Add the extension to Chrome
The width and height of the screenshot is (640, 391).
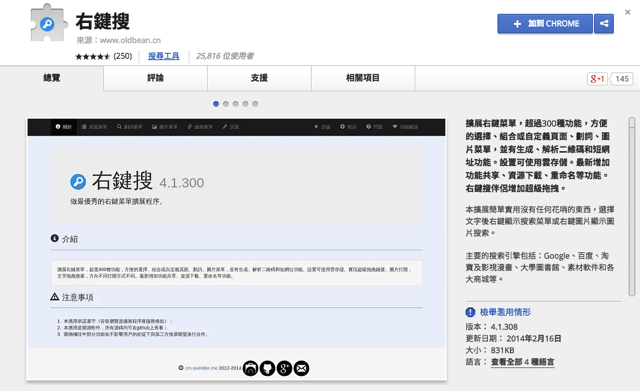click(x=545, y=24)
